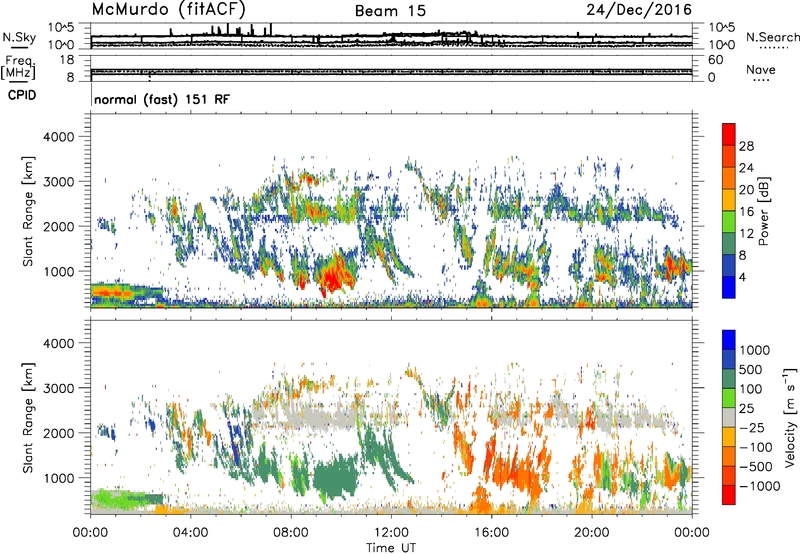The width and height of the screenshot is (800, 554).
Task: Click the 'Time UT' axis title
Action: click(x=391, y=548)
